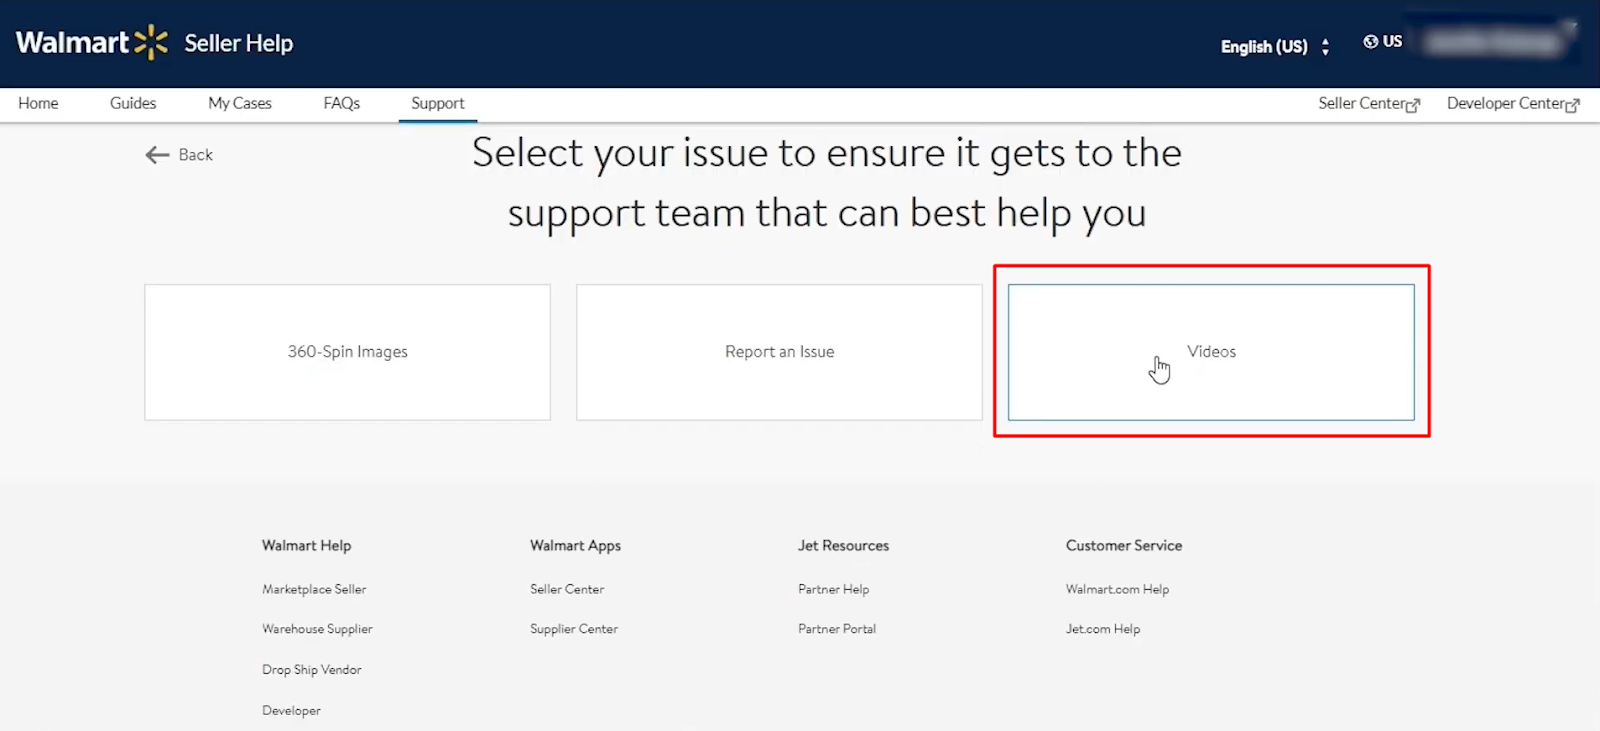
Task: Click the globe icon beside US
Action: [x=1371, y=41]
